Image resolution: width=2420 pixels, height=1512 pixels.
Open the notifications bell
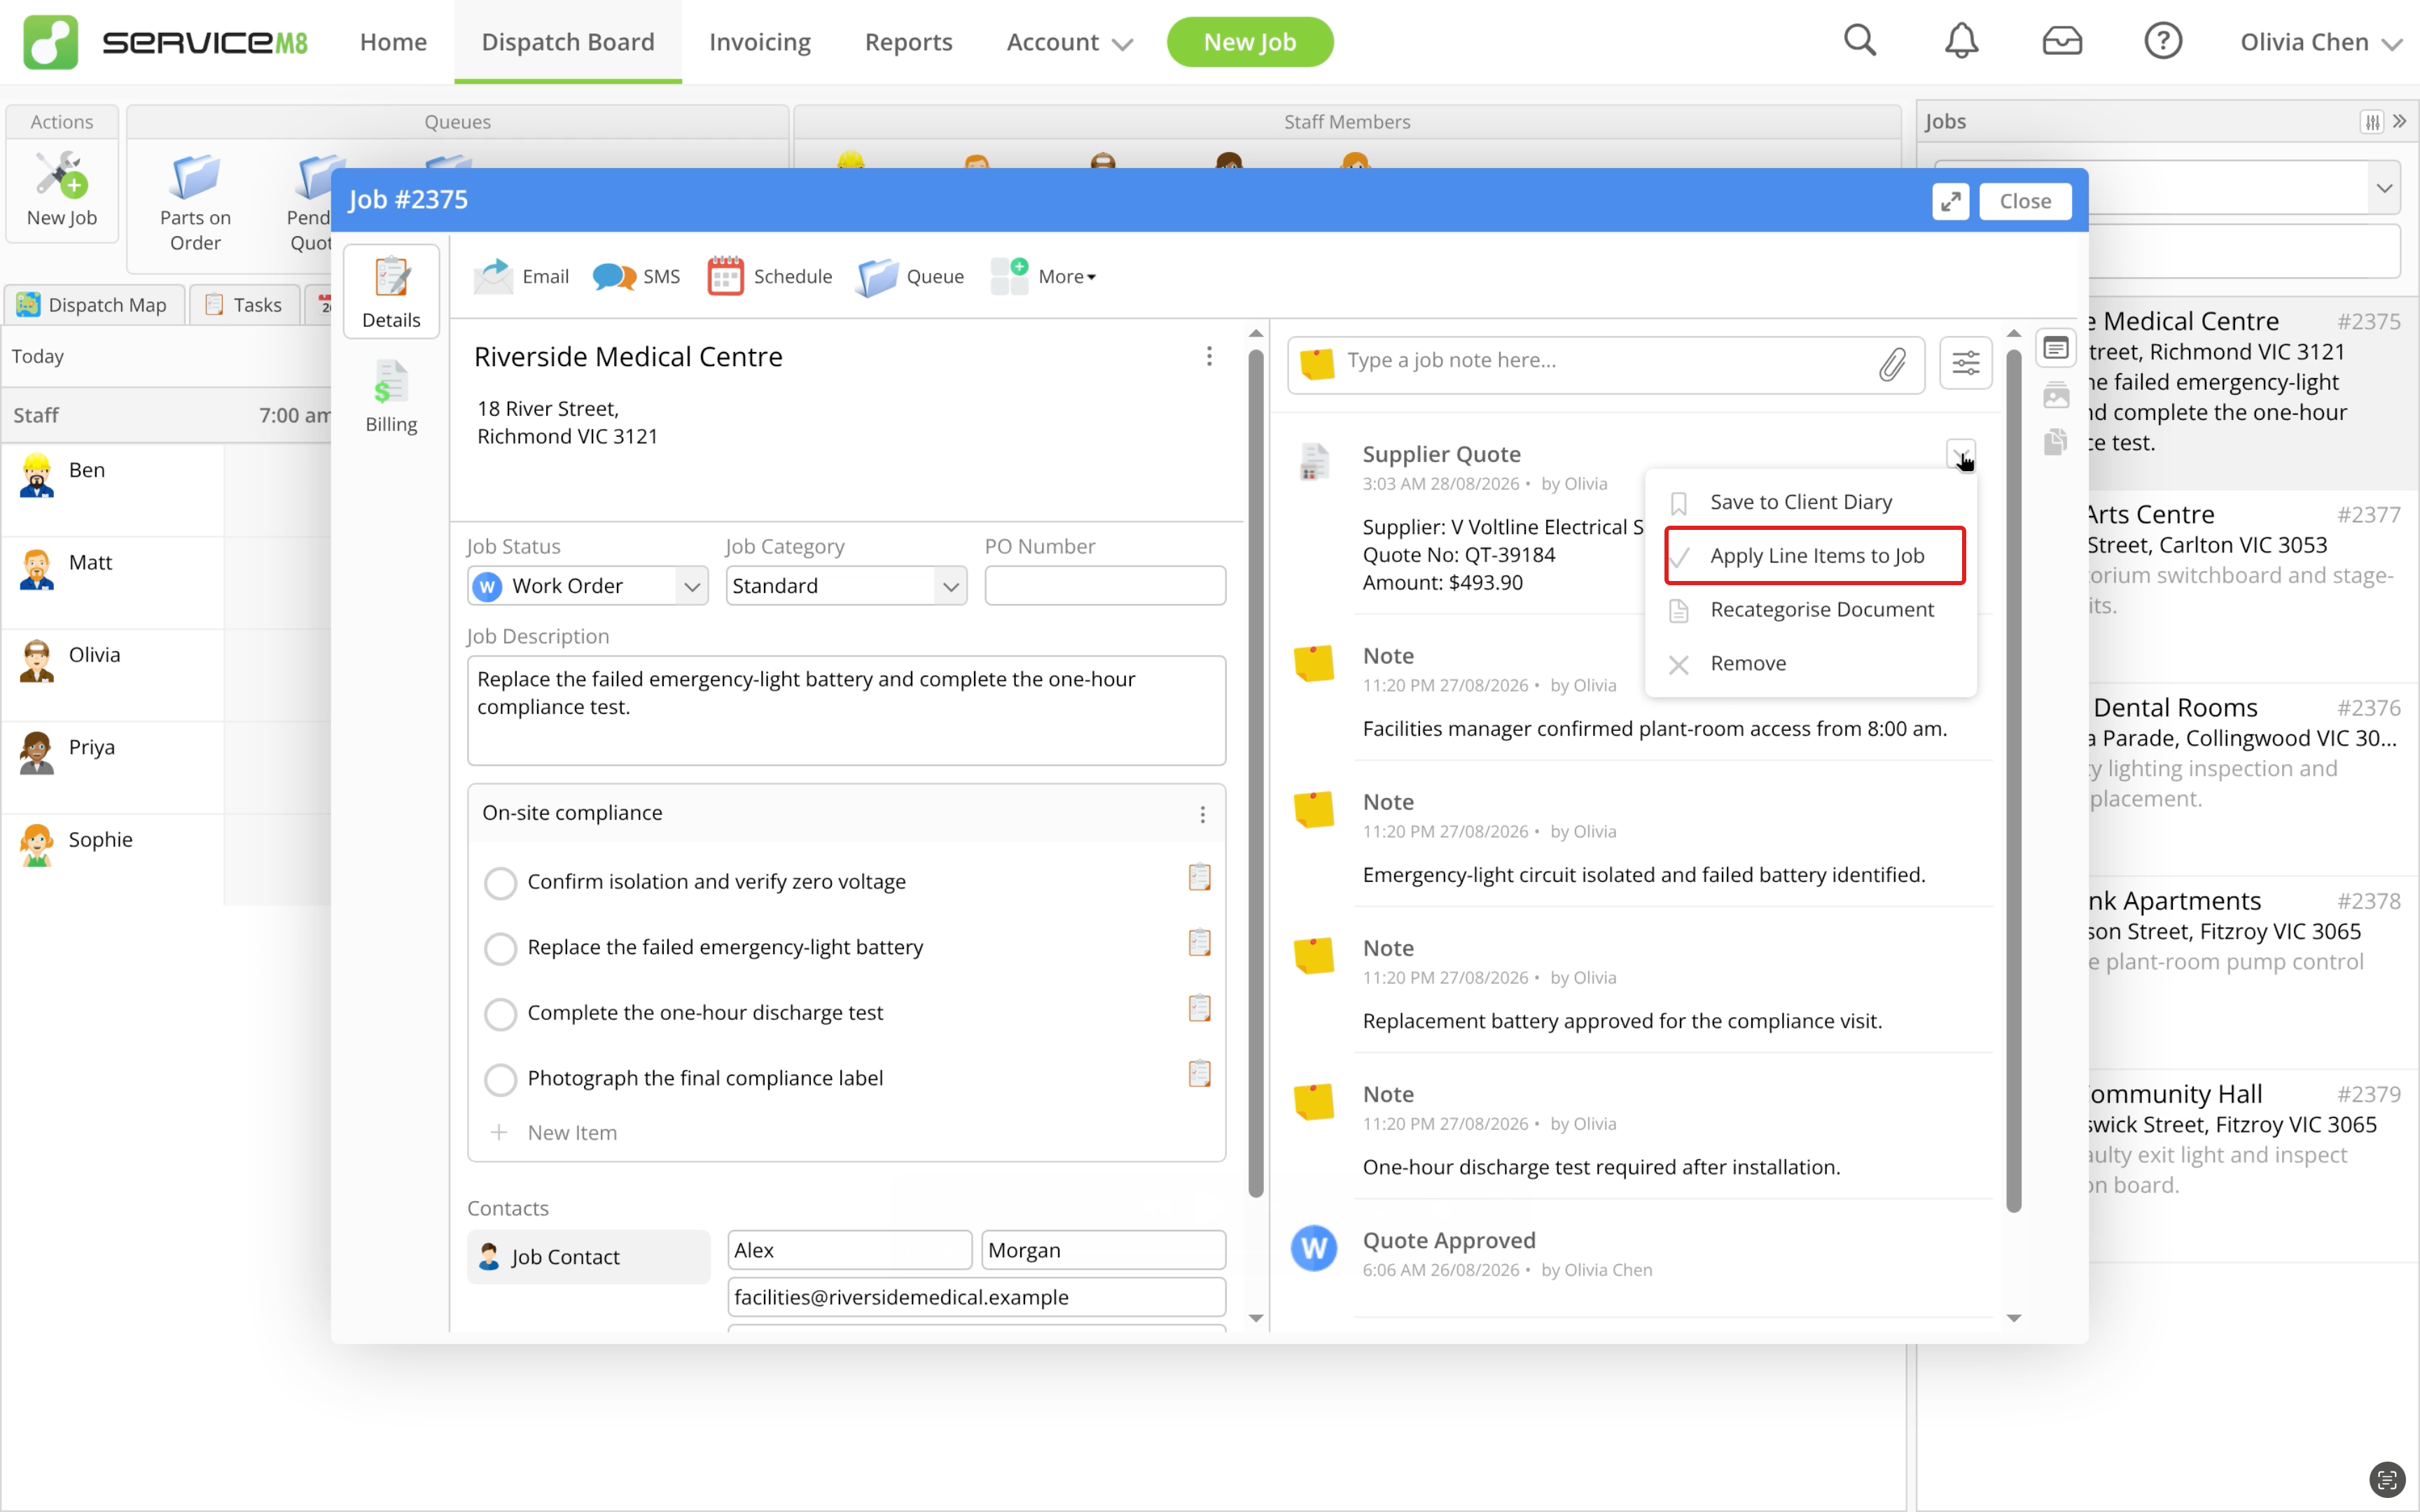[x=1961, y=41]
